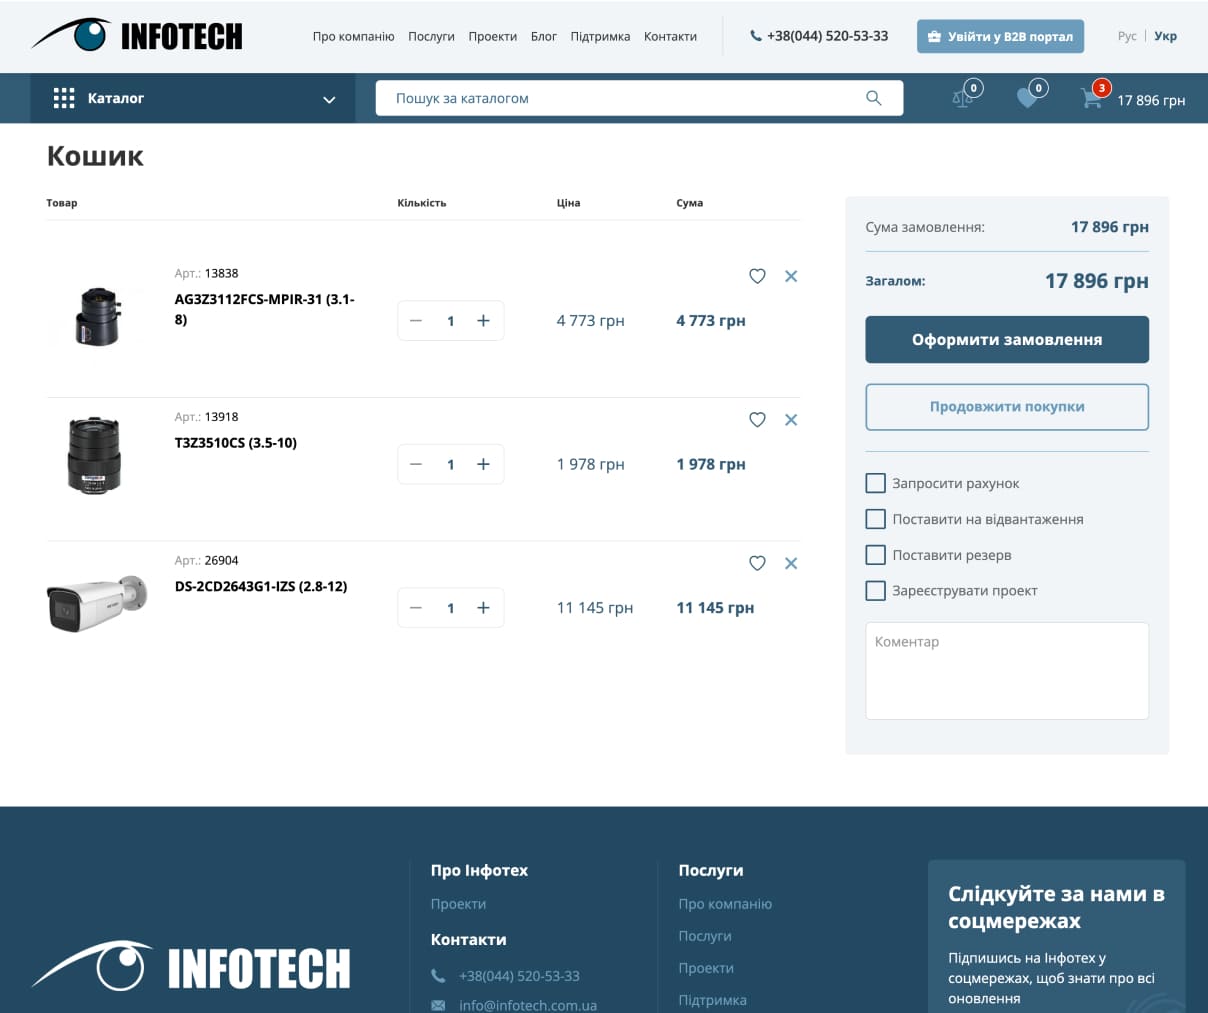Toggle 'Зареєструвати проект' checkbox
1208x1013 pixels.
tap(875, 591)
